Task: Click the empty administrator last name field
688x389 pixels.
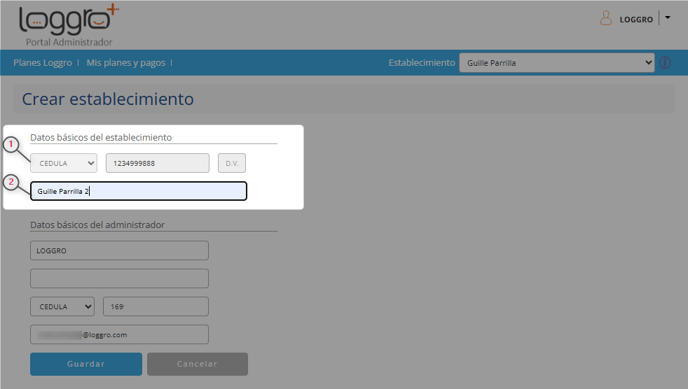Action: [119, 278]
